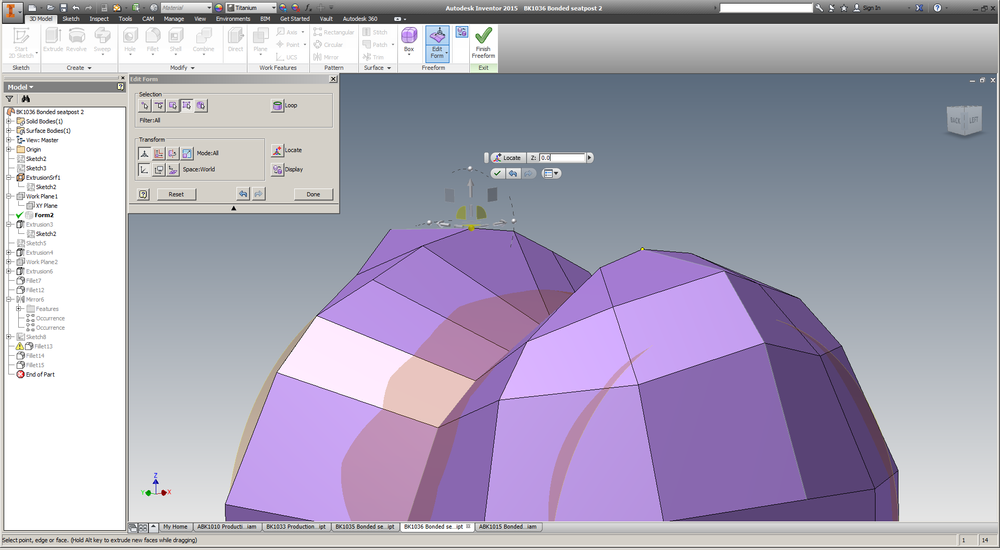Viewport: 1000px width, 550px height.
Task: Click the Z value input field
Action: tap(562, 158)
